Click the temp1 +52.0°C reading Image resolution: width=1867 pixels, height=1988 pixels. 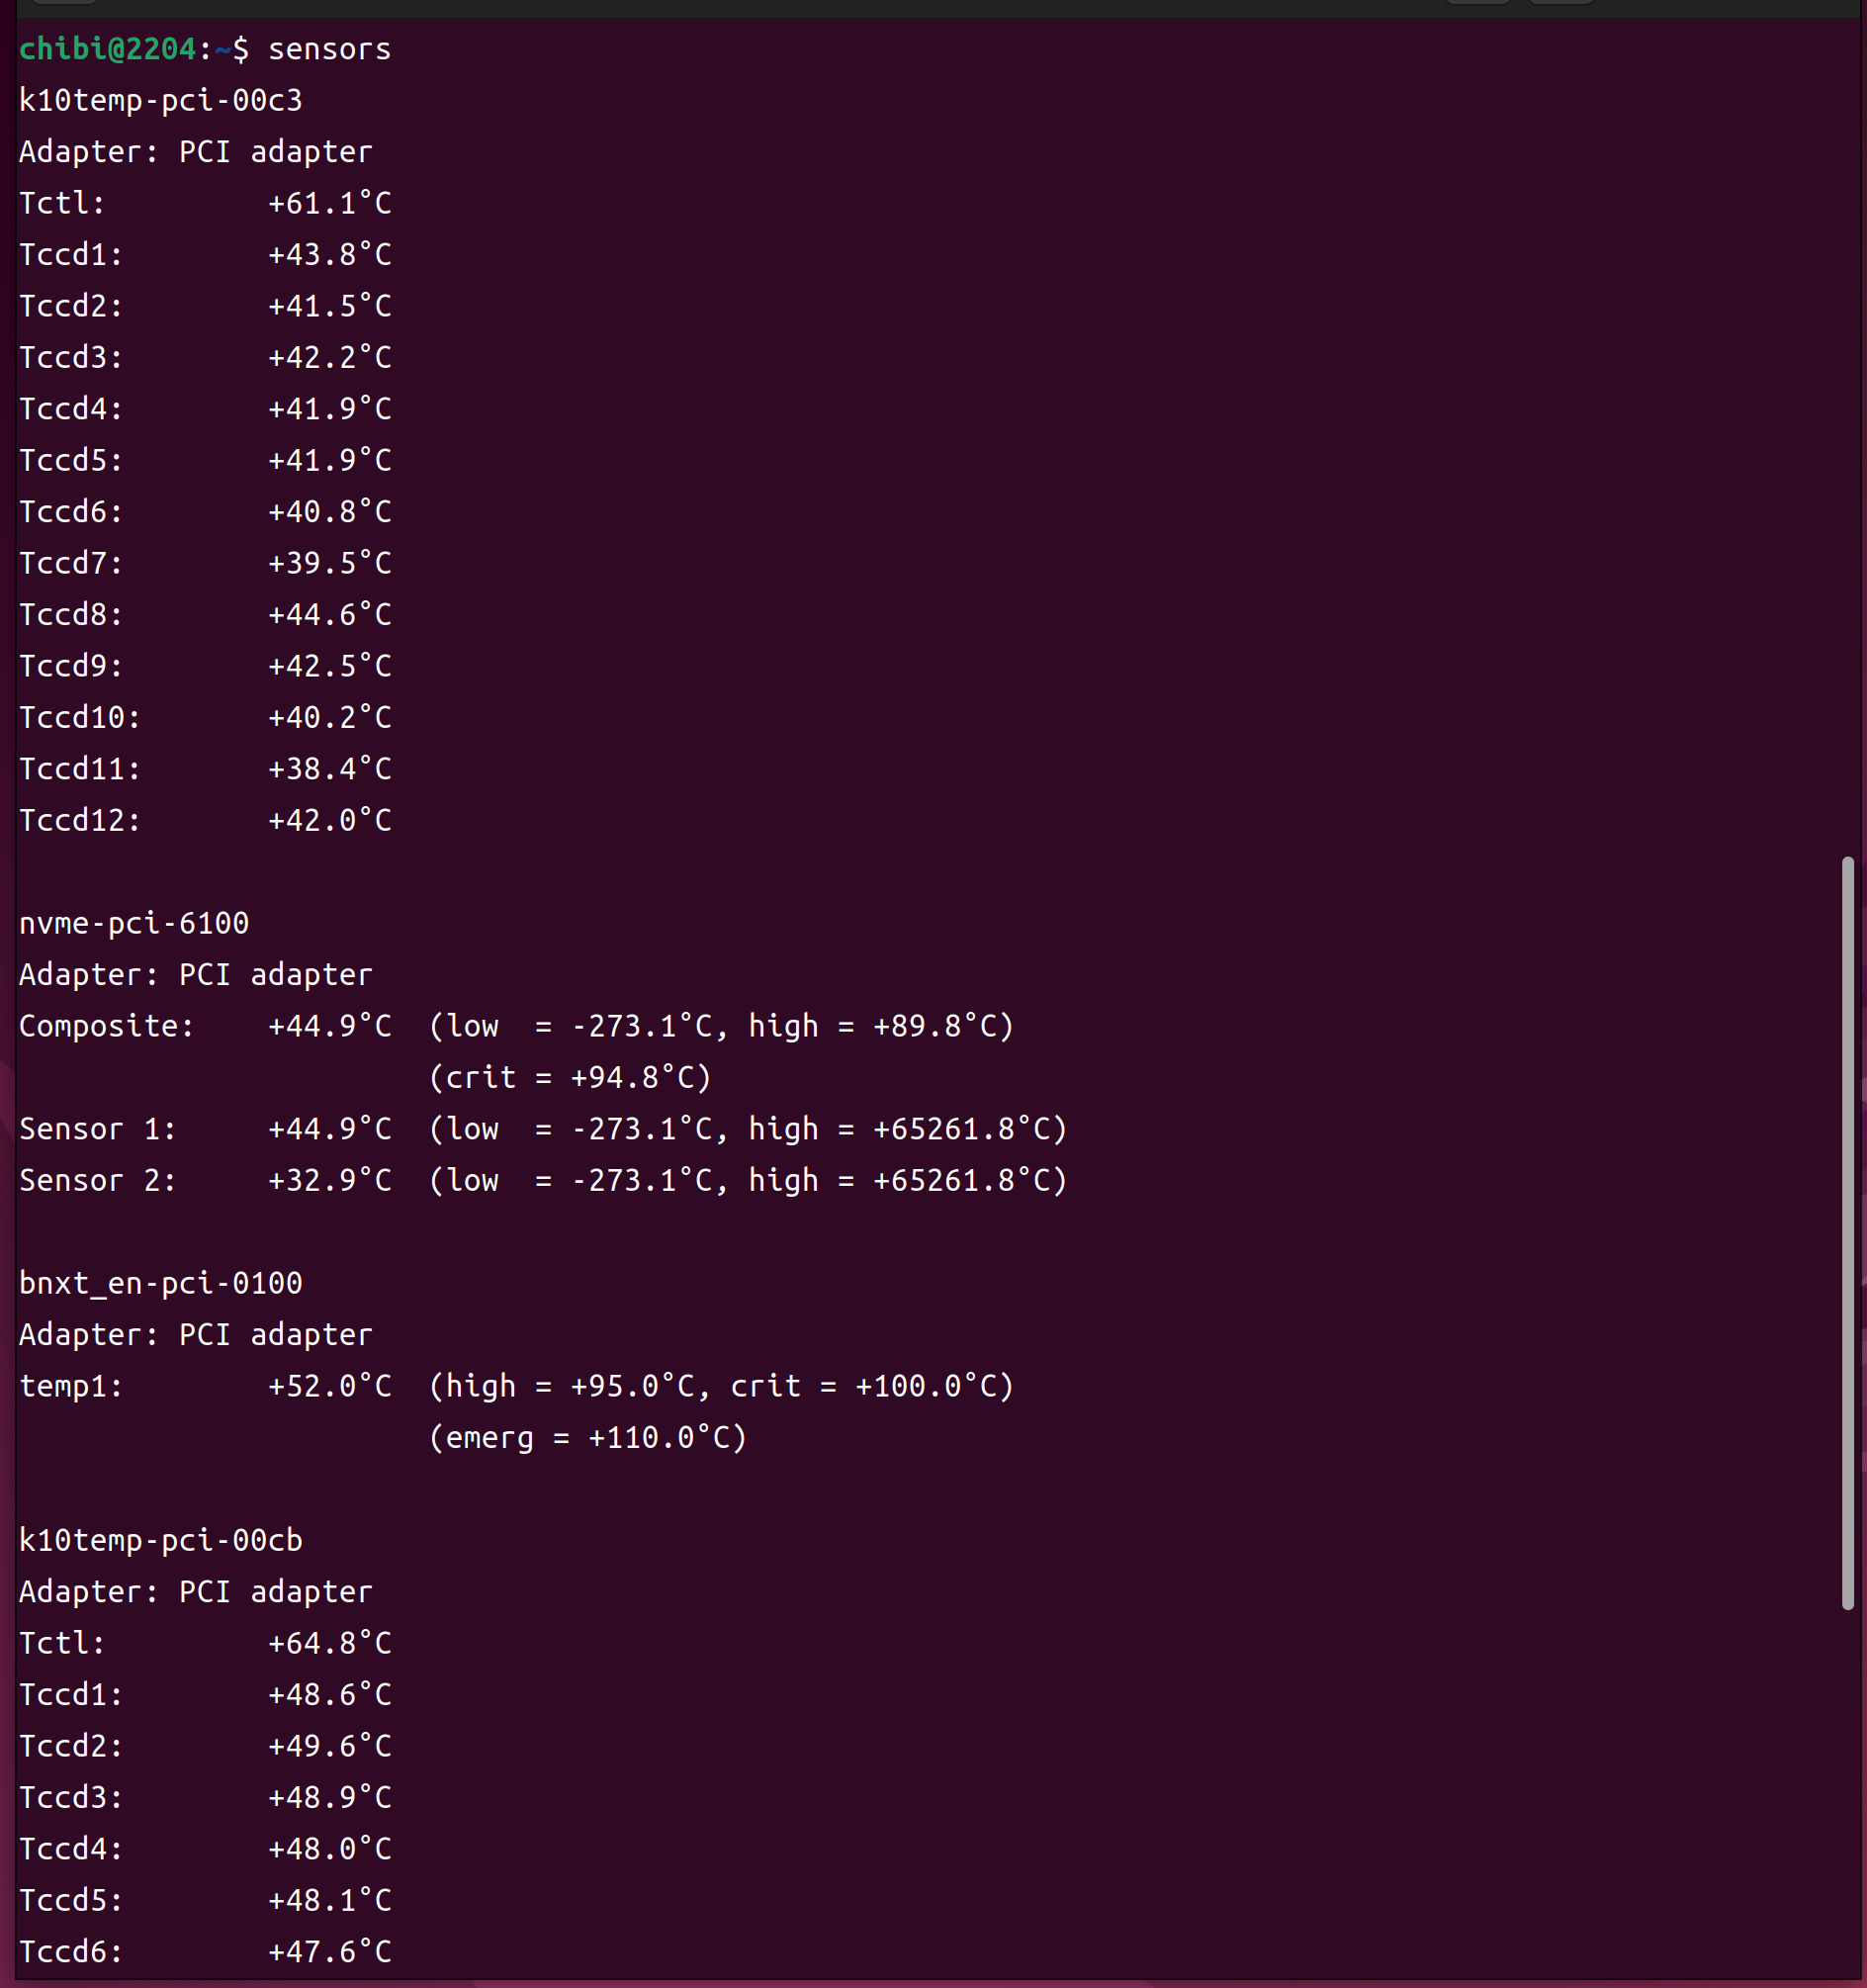pyautogui.click(x=329, y=1386)
